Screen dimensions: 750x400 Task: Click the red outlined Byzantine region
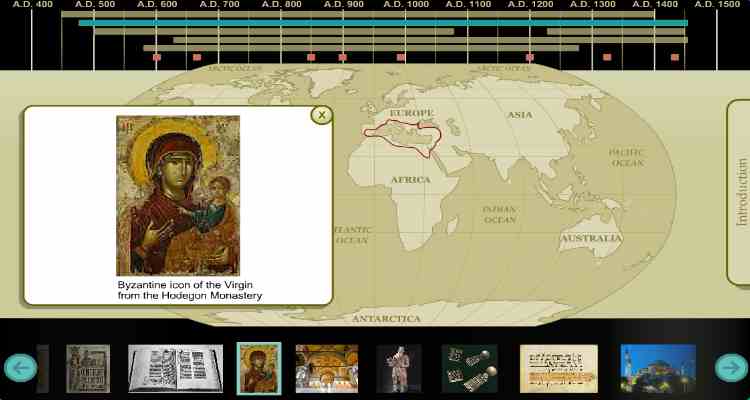(403, 139)
